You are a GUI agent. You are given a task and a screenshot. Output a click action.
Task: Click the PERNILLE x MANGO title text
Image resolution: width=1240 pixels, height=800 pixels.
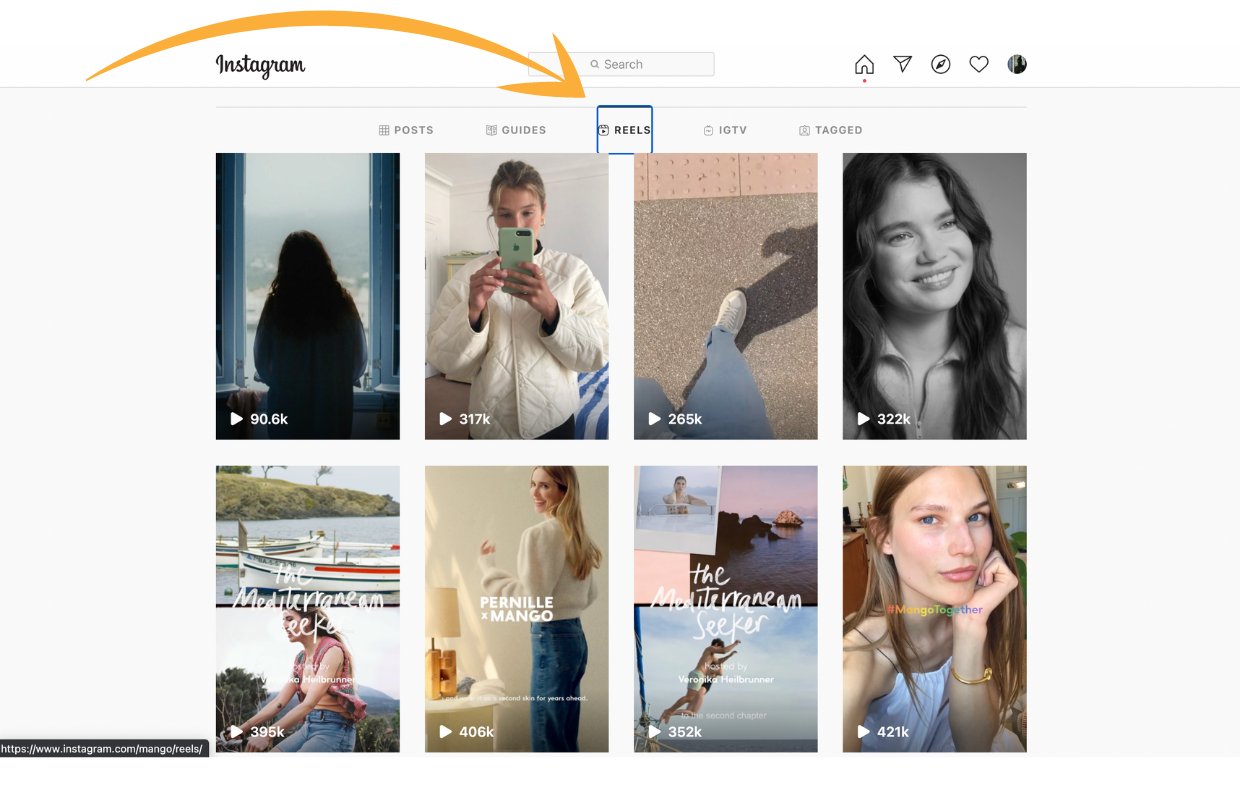[517, 609]
